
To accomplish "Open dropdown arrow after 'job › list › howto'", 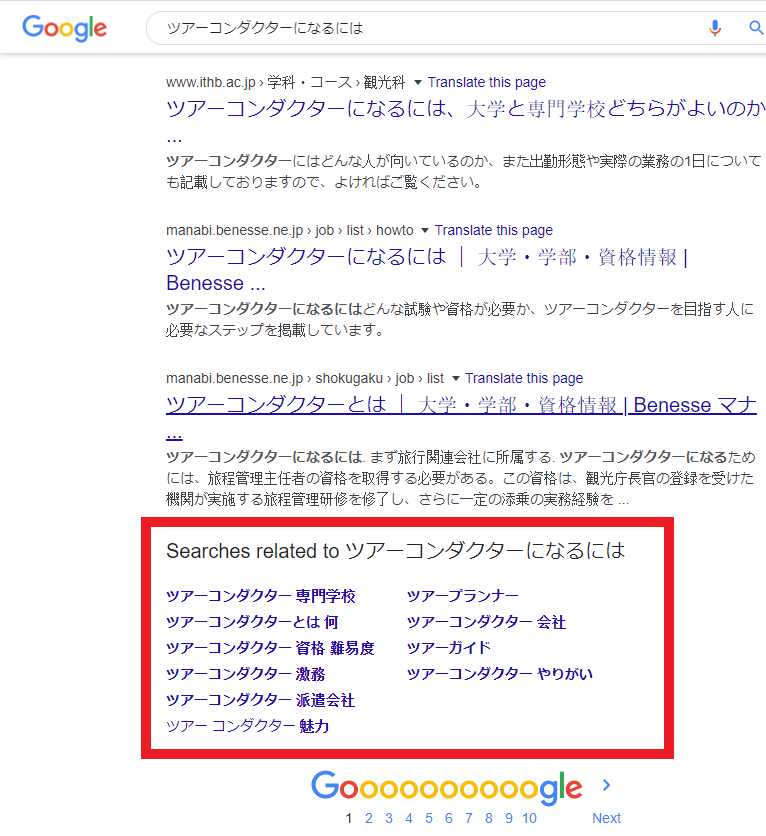I will pyautogui.click(x=425, y=230).
